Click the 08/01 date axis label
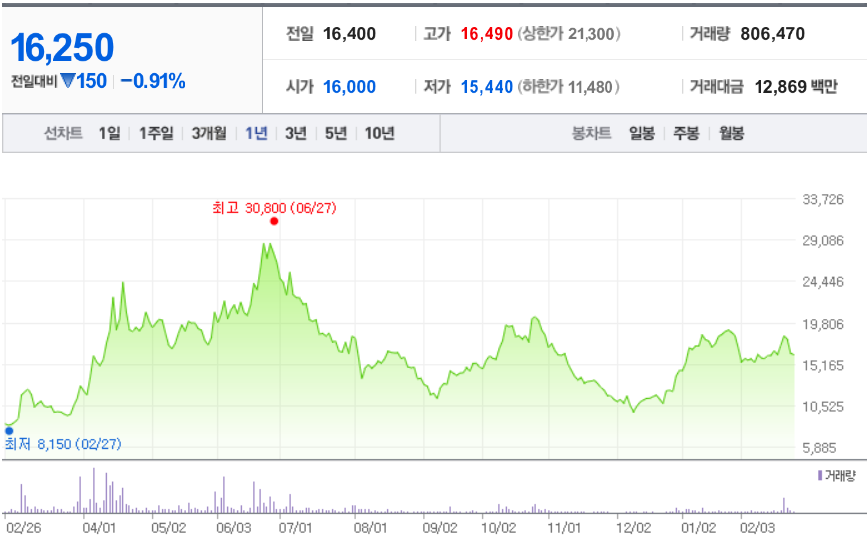The height and width of the screenshot is (540, 867). click(x=370, y=528)
